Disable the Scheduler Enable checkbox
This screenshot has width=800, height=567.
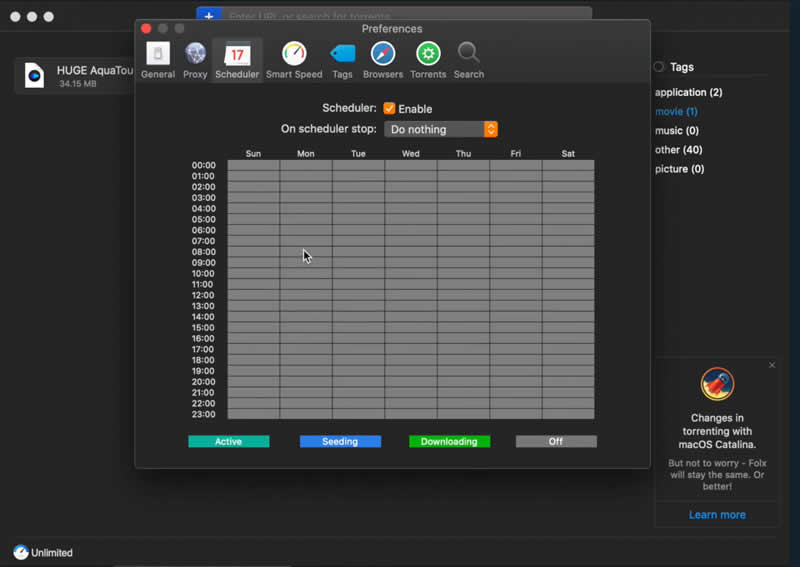(390, 109)
